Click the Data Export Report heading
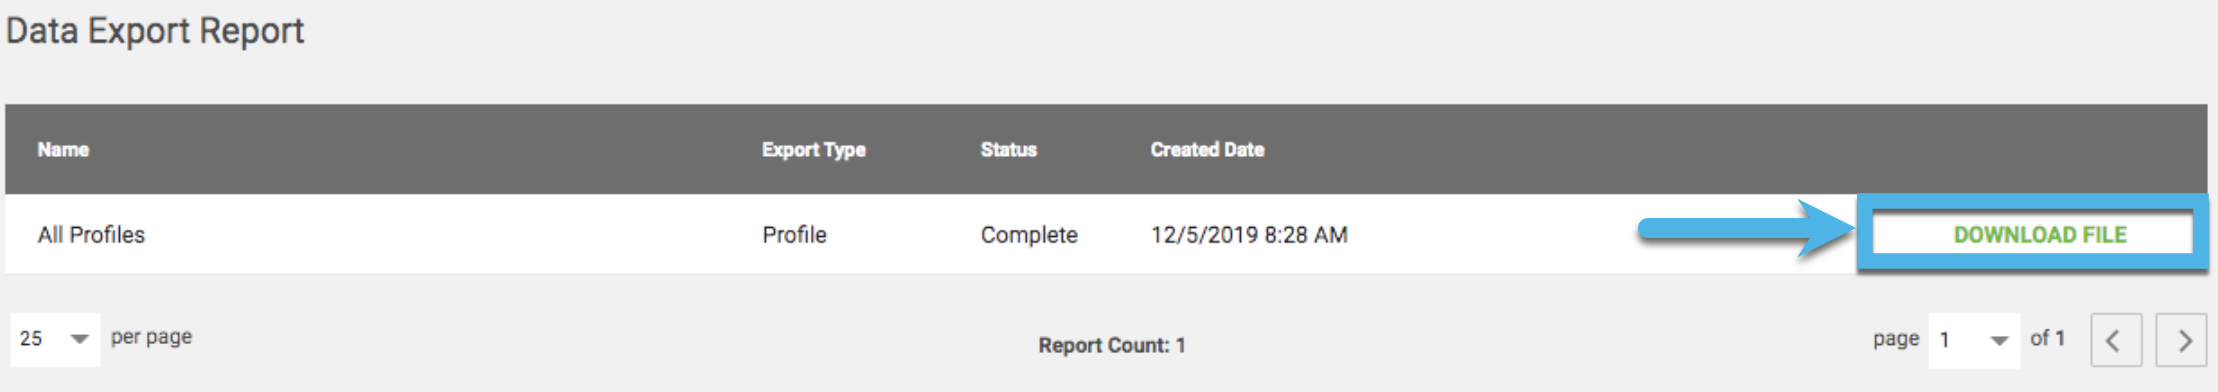Screen dimensions: 2218x392 tap(155, 31)
